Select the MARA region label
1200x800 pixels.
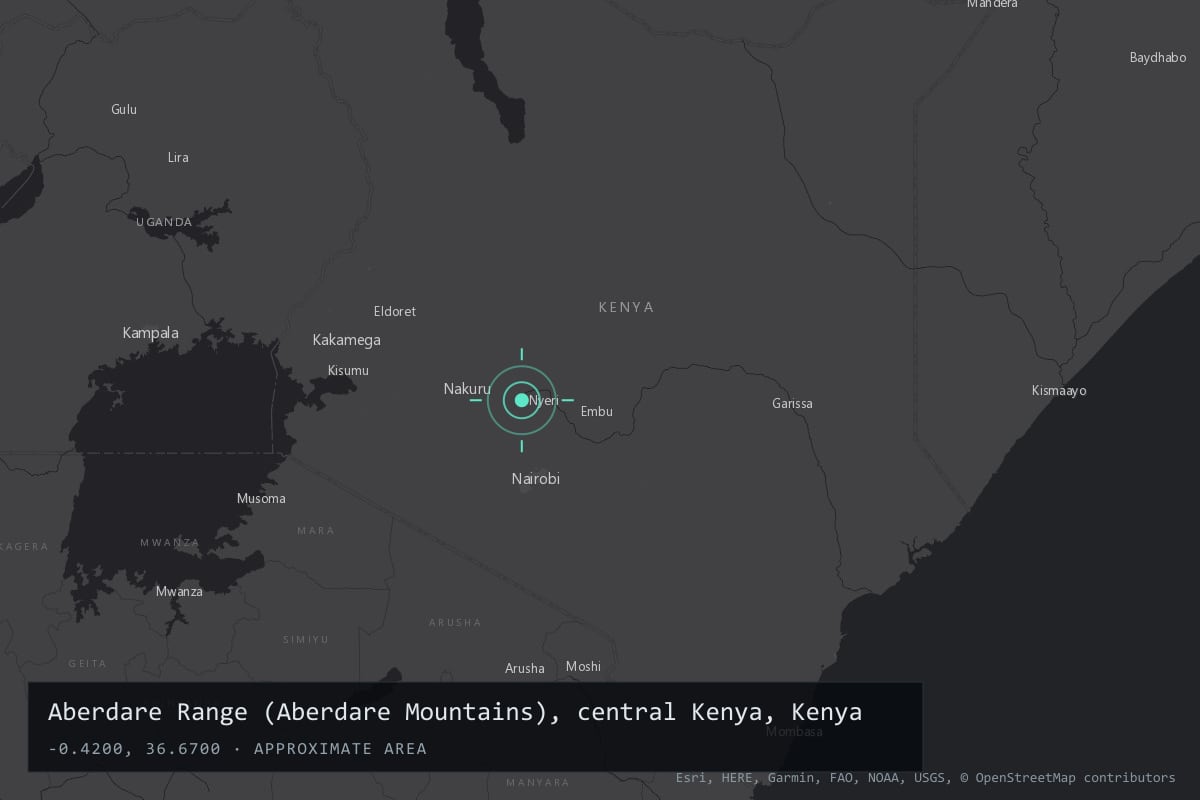tap(316, 531)
